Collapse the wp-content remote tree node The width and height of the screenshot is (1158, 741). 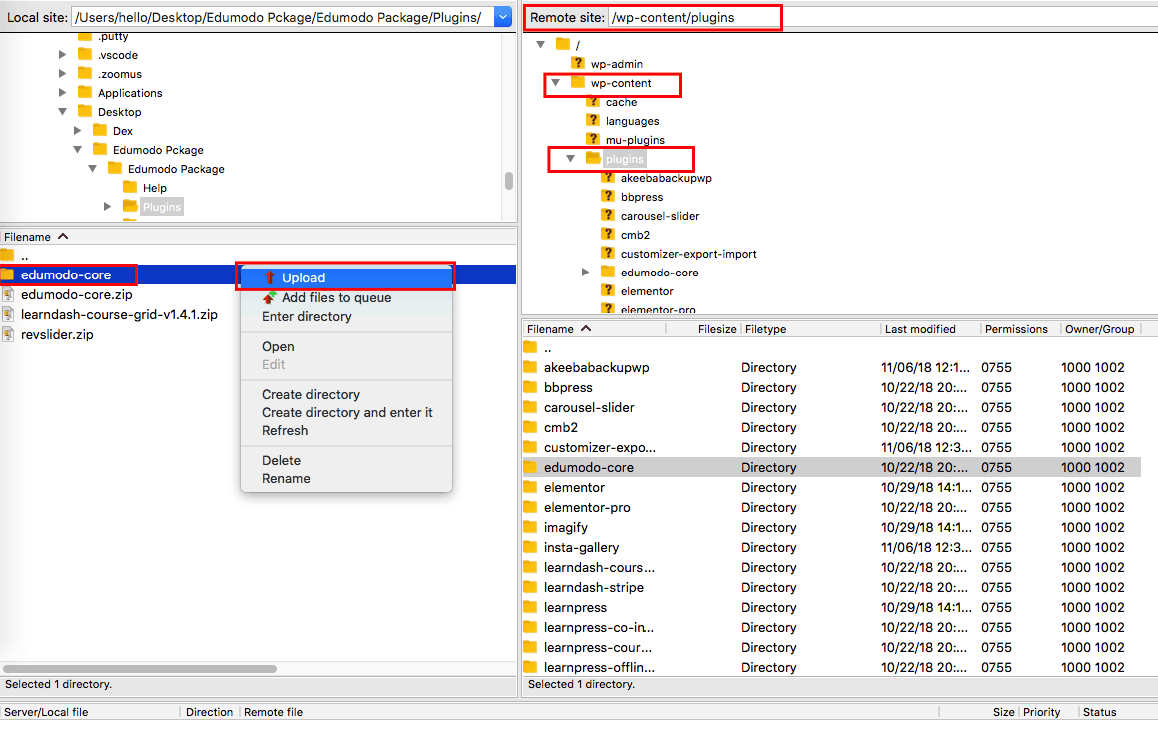coord(556,83)
